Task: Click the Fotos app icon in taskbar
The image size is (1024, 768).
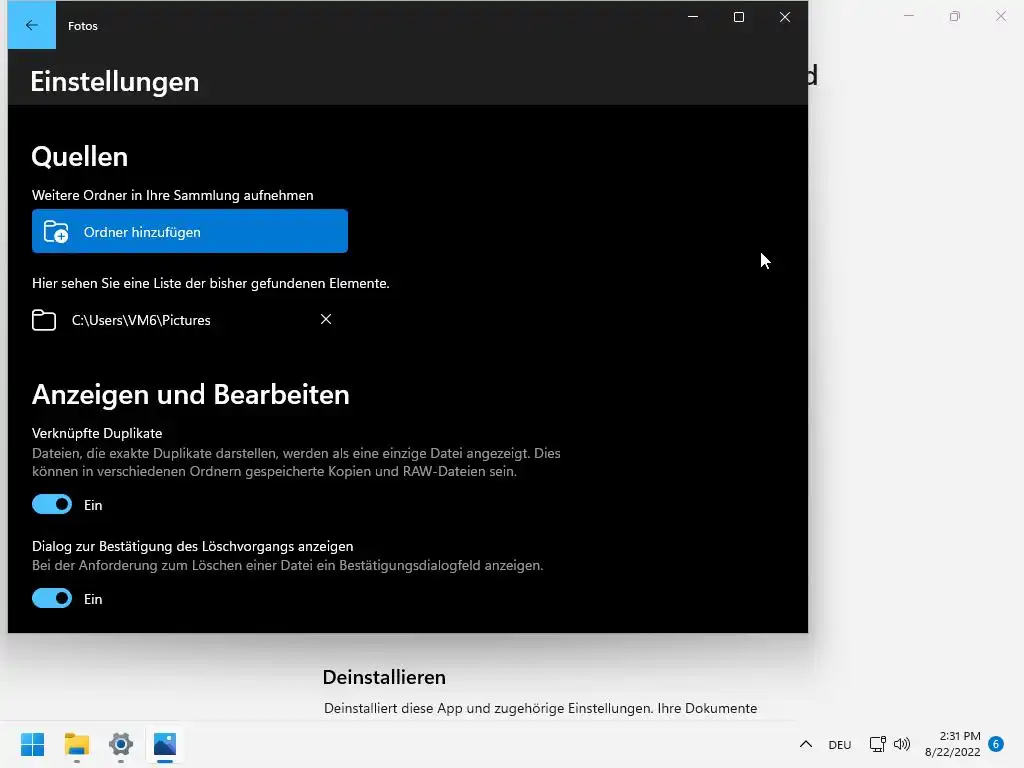Action: [x=165, y=744]
